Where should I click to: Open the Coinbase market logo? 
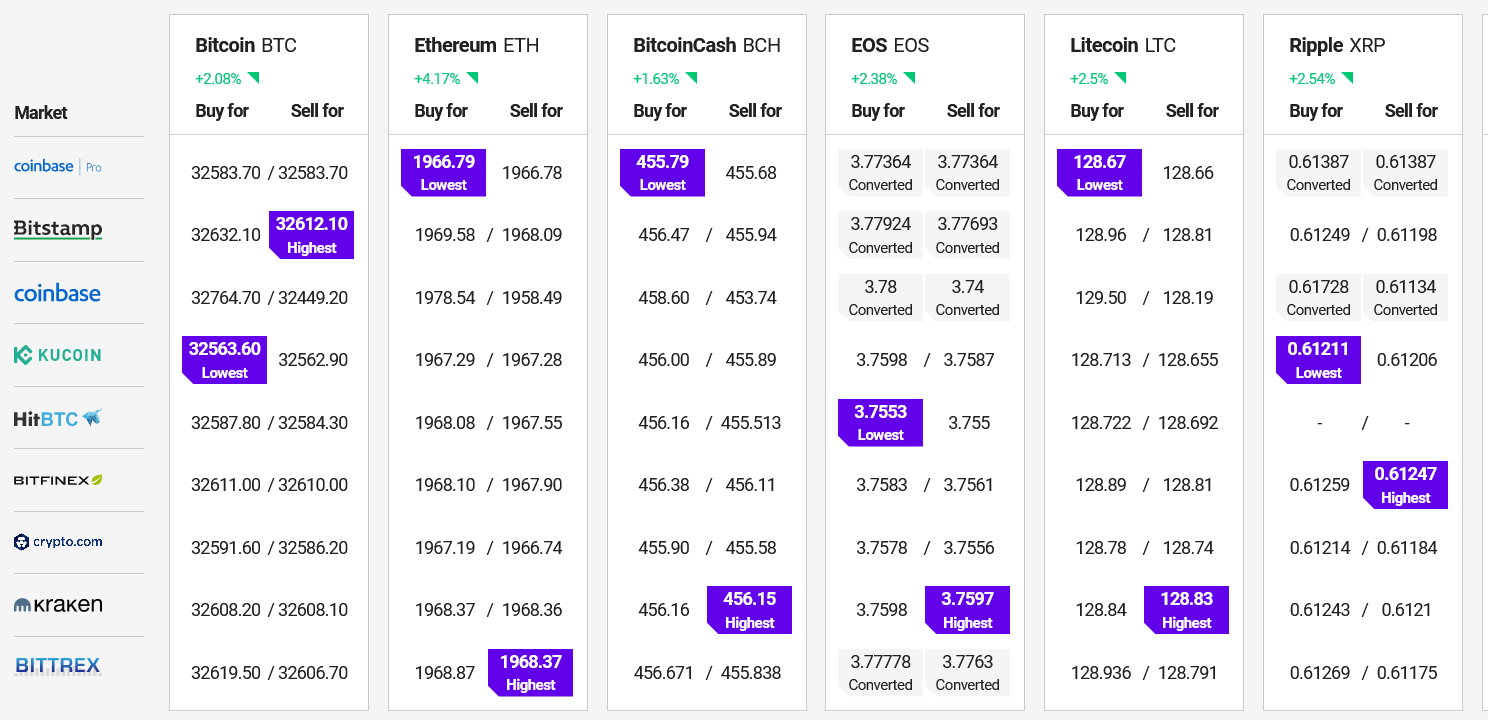tap(57, 293)
